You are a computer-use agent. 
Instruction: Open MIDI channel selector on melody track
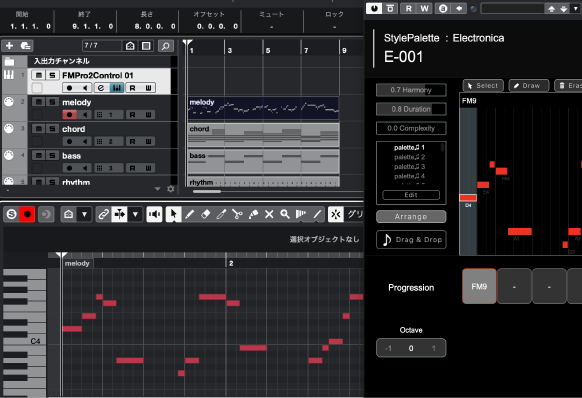pos(109,115)
